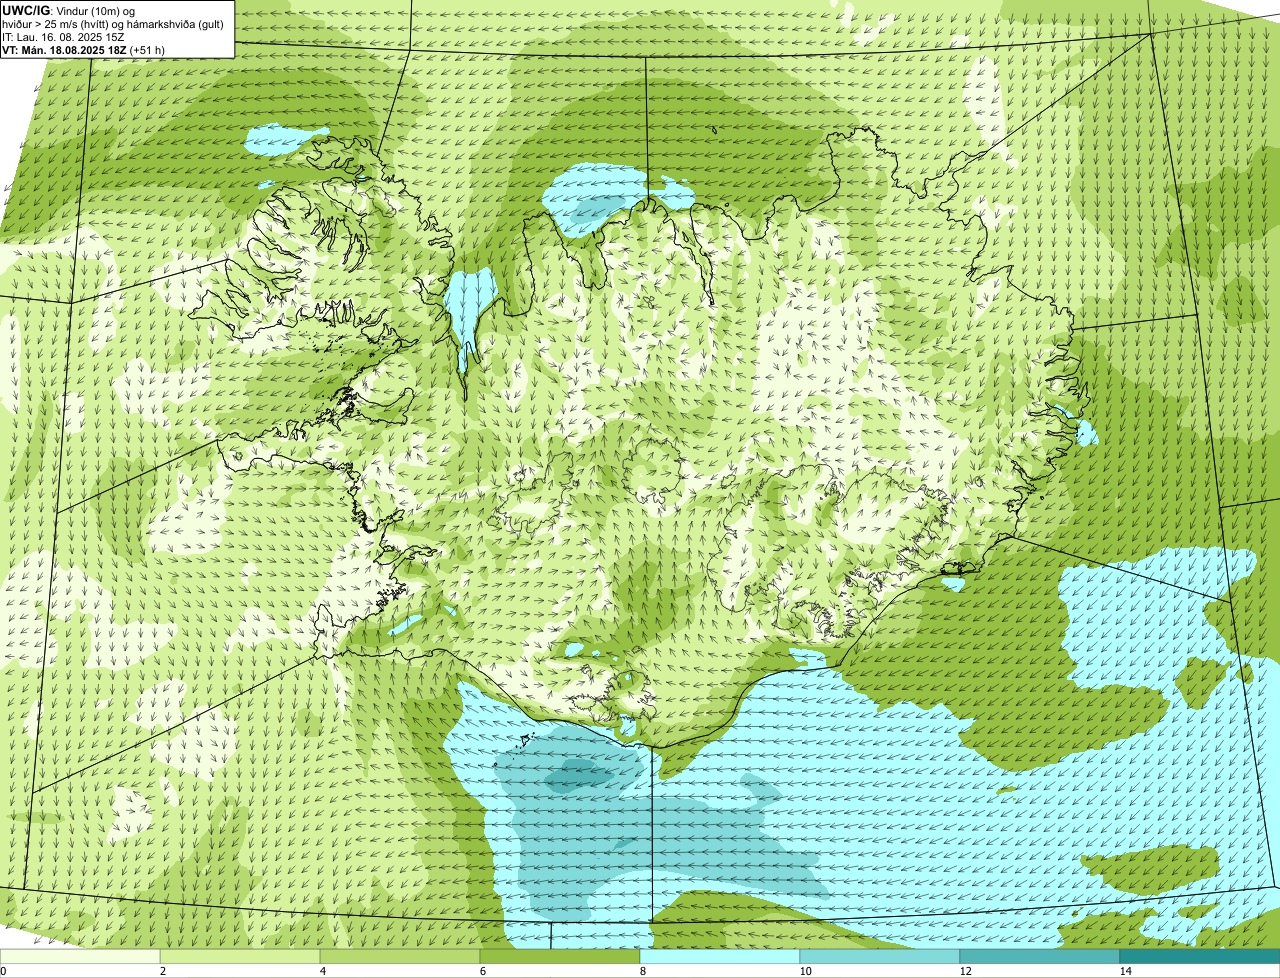1280x978 pixels.
Task: Click the 2–4 m/s light green legend segment
Action: [240, 956]
